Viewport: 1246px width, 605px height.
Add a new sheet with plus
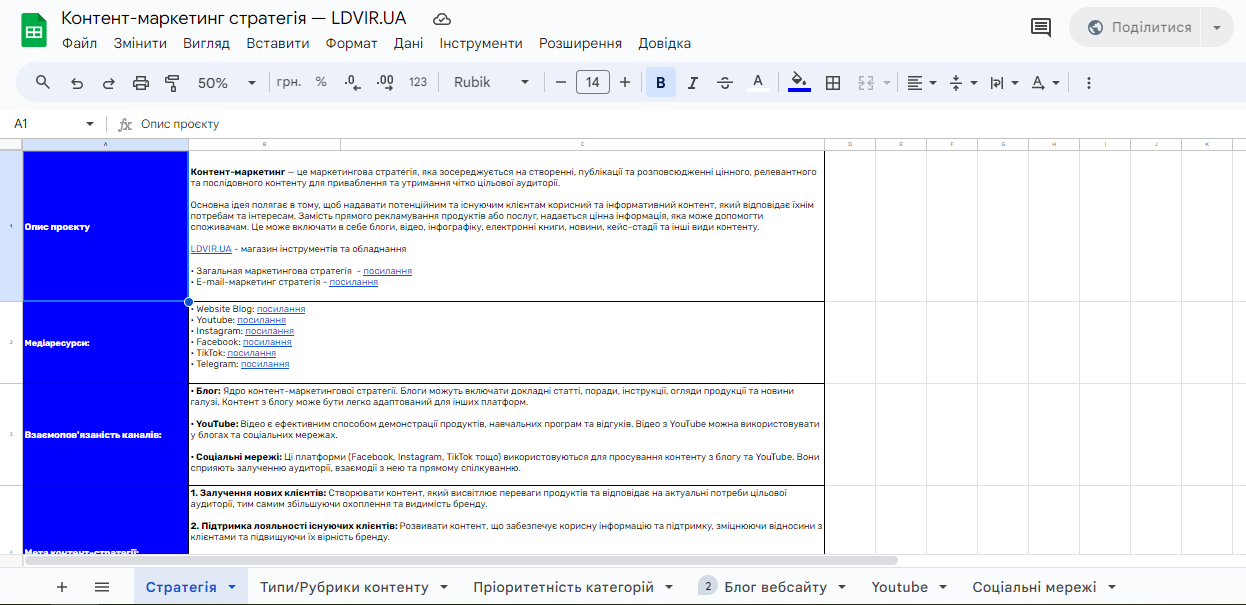click(62, 587)
